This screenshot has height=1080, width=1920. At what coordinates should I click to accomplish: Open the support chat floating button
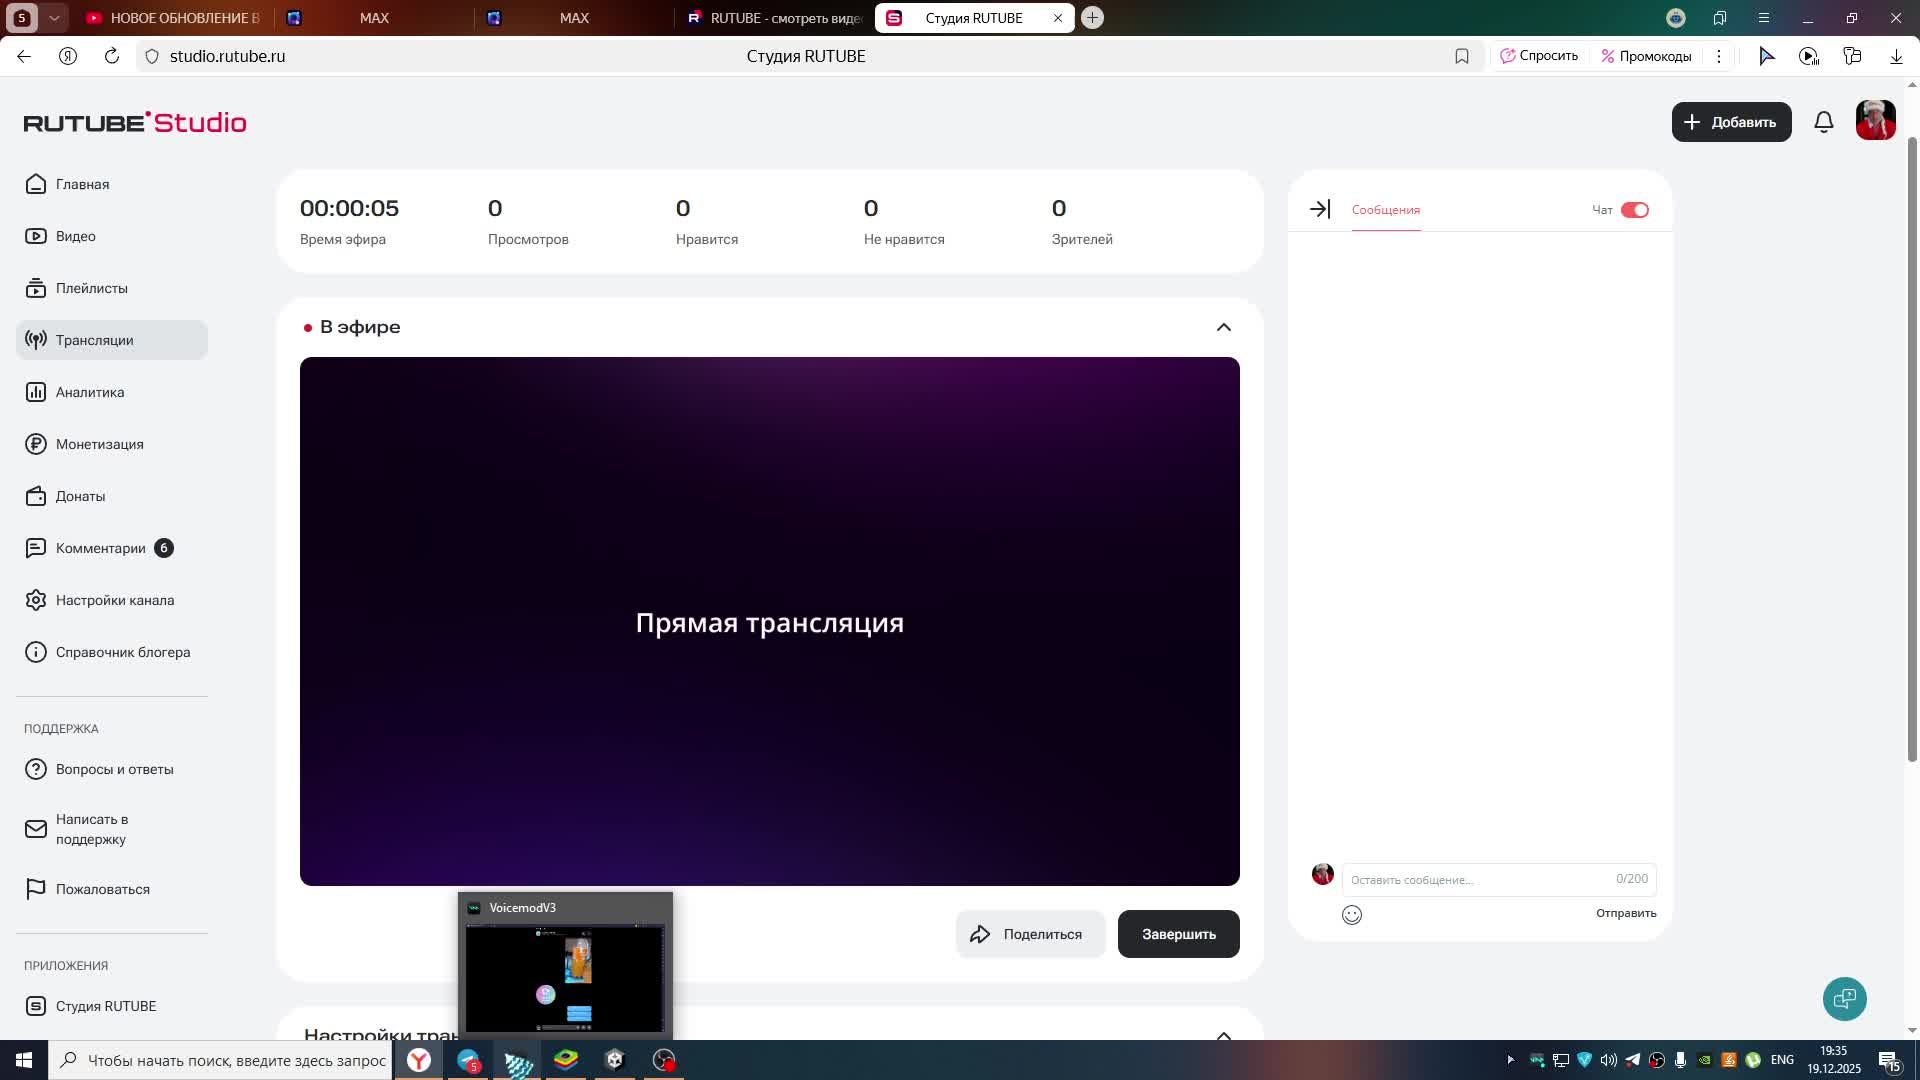[1844, 999]
